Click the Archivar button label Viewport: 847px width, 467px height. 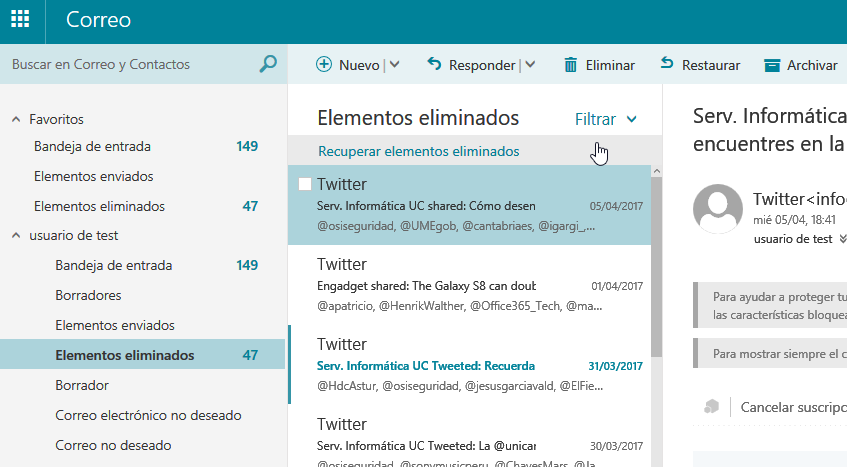[812, 65]
